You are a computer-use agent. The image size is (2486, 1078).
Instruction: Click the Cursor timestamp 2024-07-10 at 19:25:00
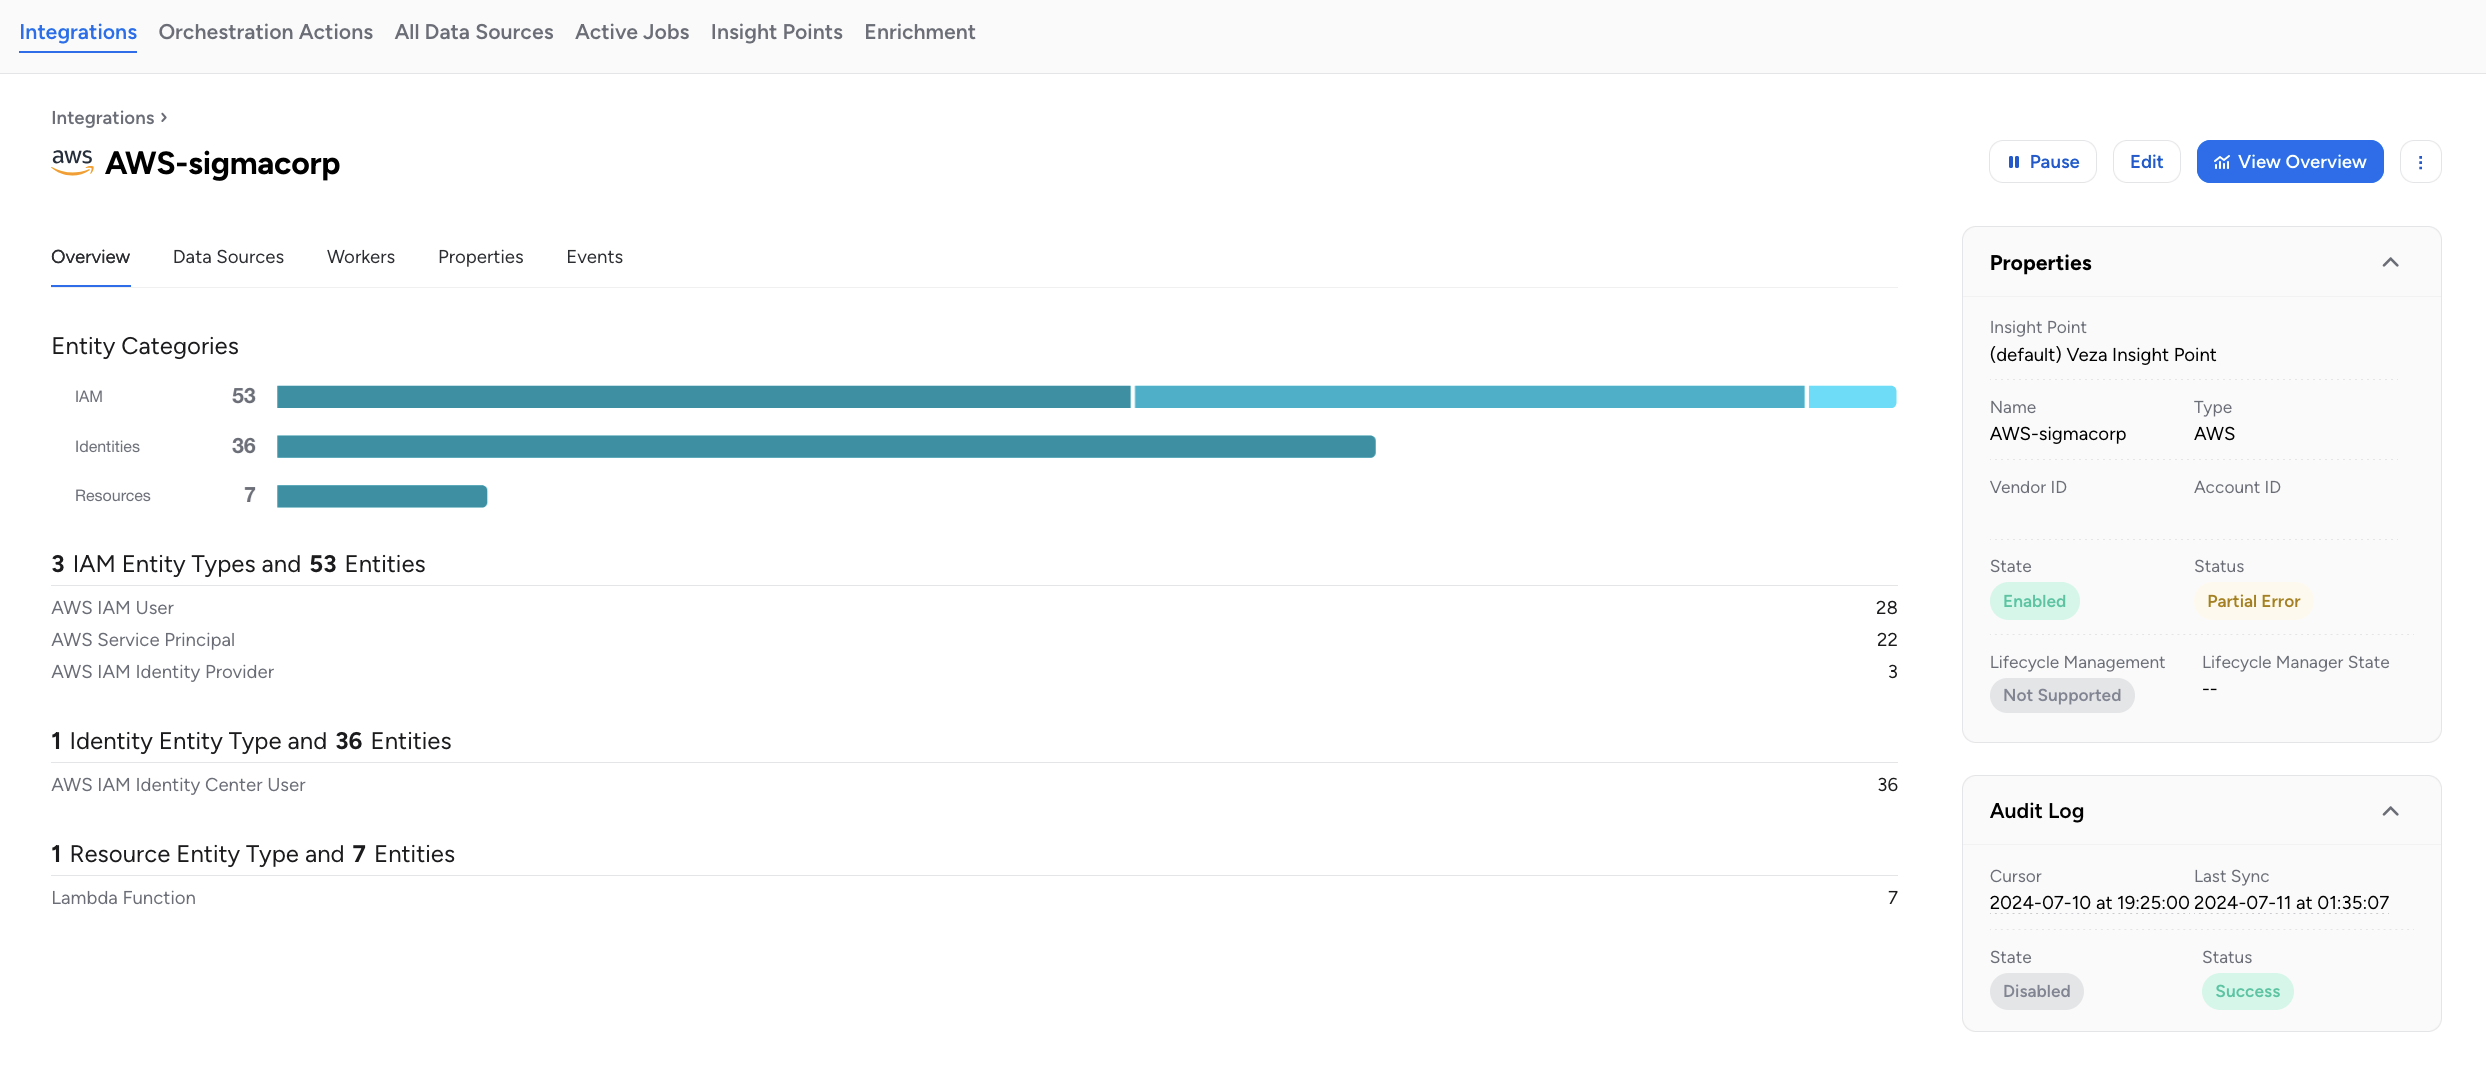click(2089, 903)
